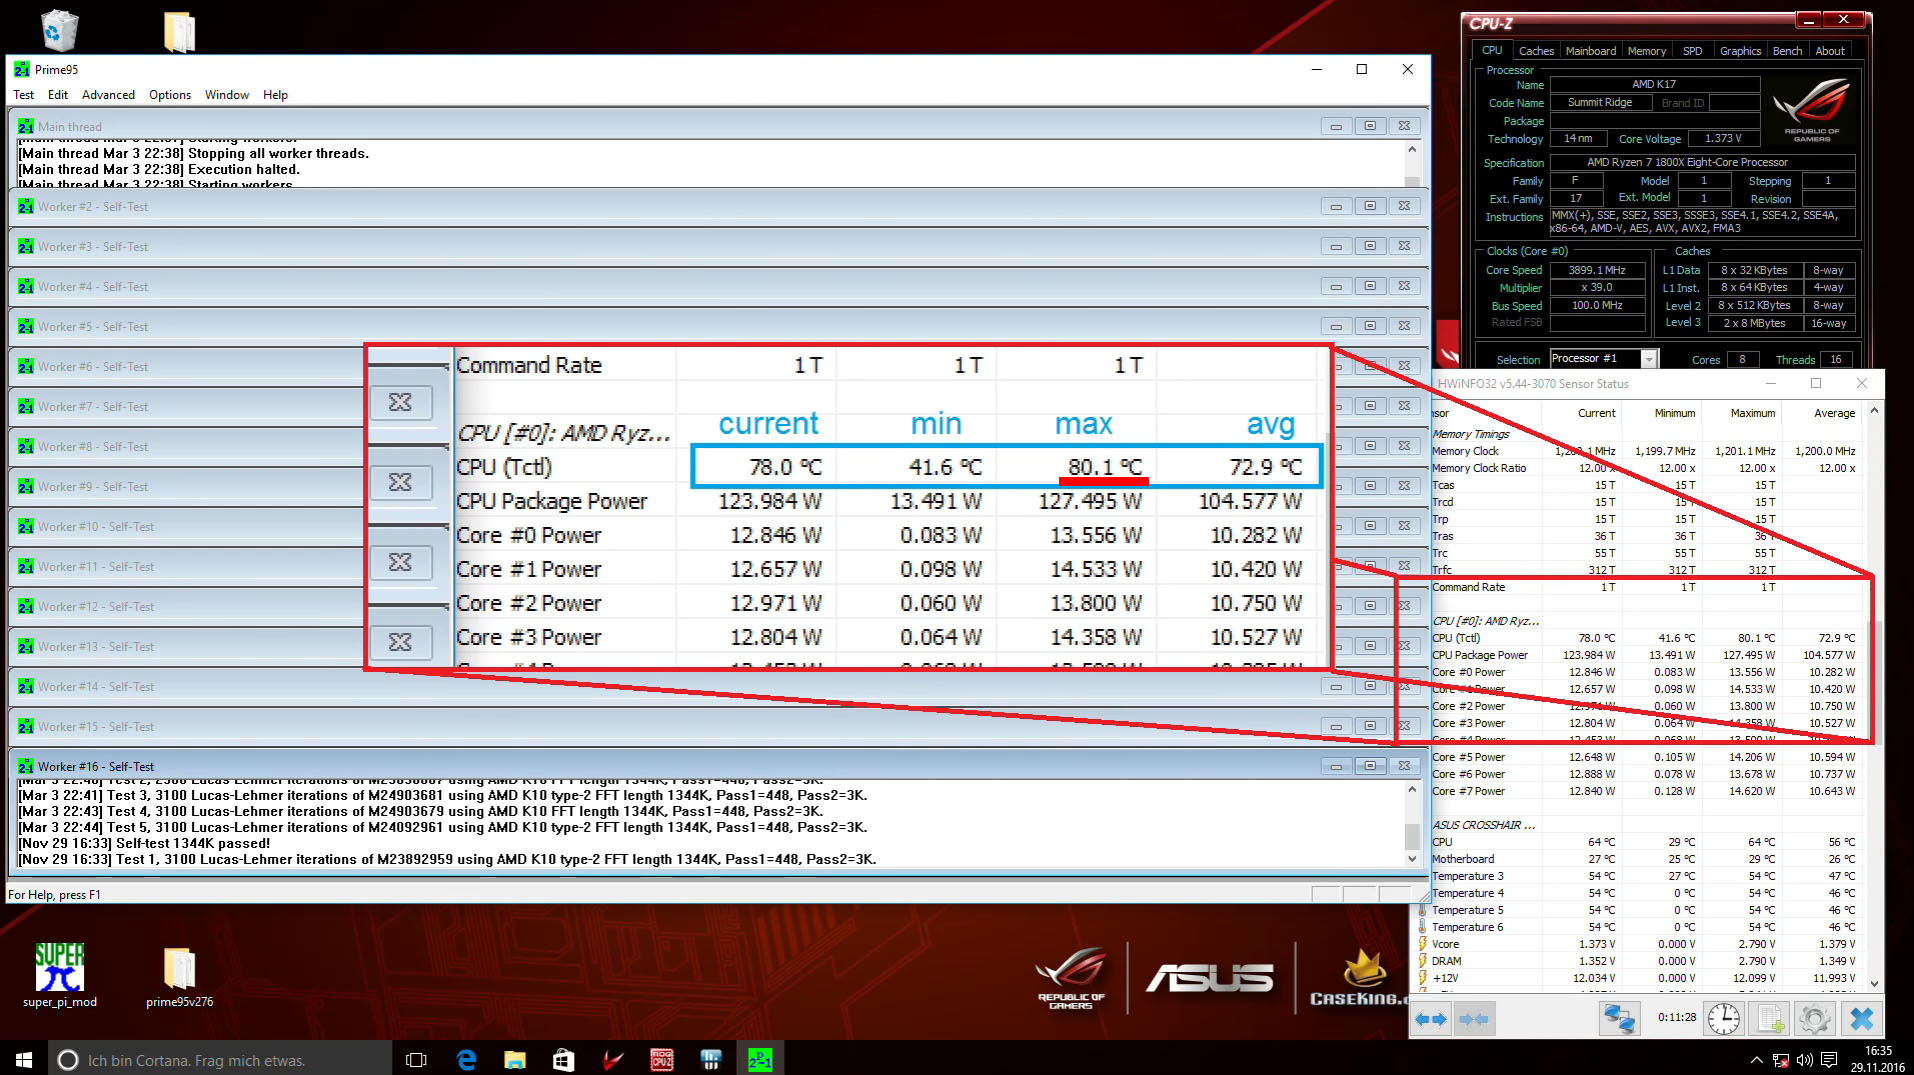Minimize the Main thread child window
Screen dimensions: 1914x1075
[1336, 126]
